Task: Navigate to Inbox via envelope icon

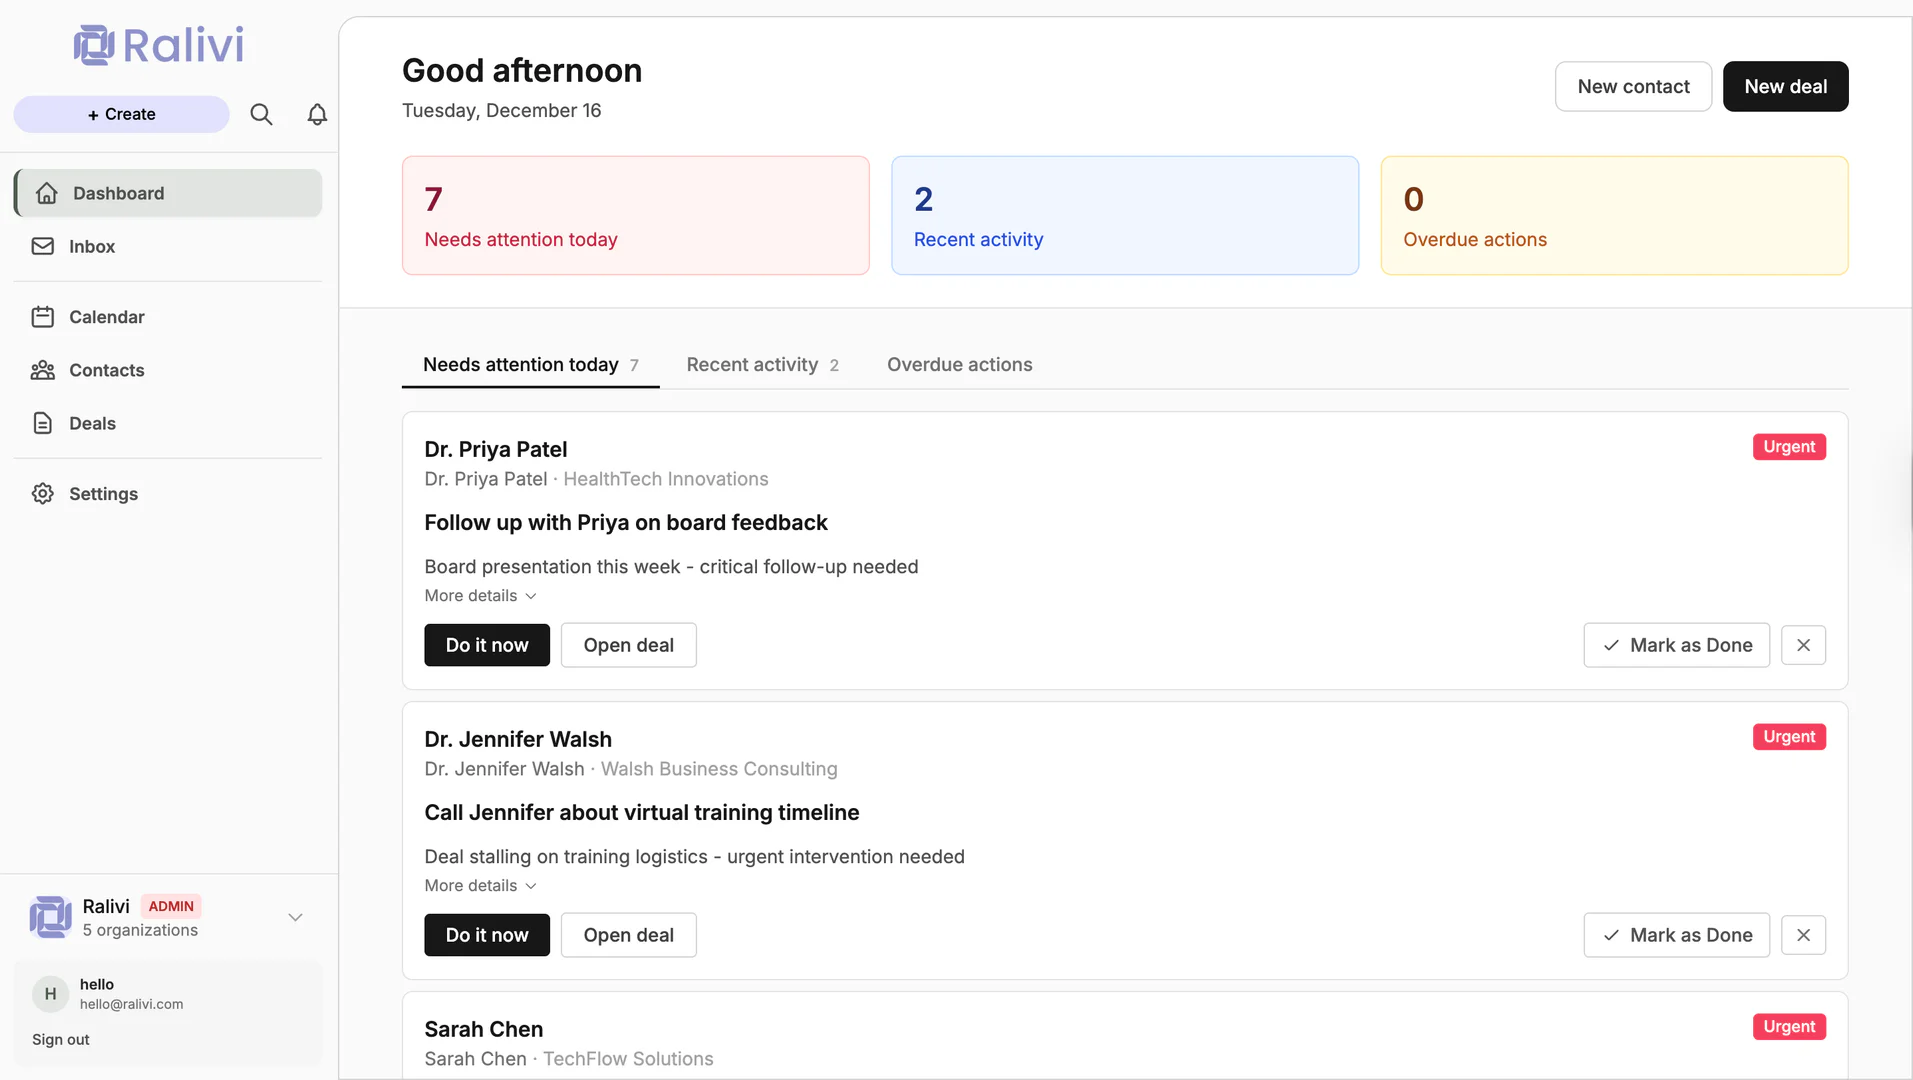Action: pyautogui.click(x=43, y=246)
